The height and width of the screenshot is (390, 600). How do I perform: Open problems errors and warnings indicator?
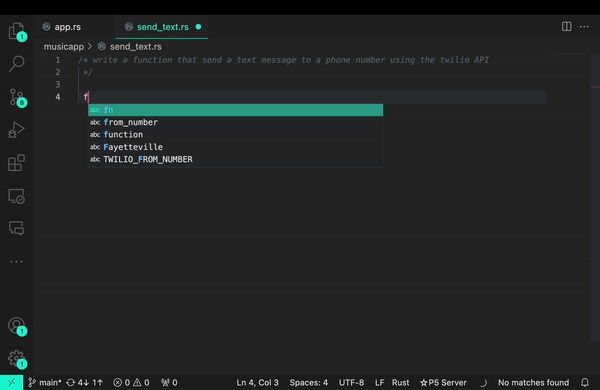[x=131, y=382]
